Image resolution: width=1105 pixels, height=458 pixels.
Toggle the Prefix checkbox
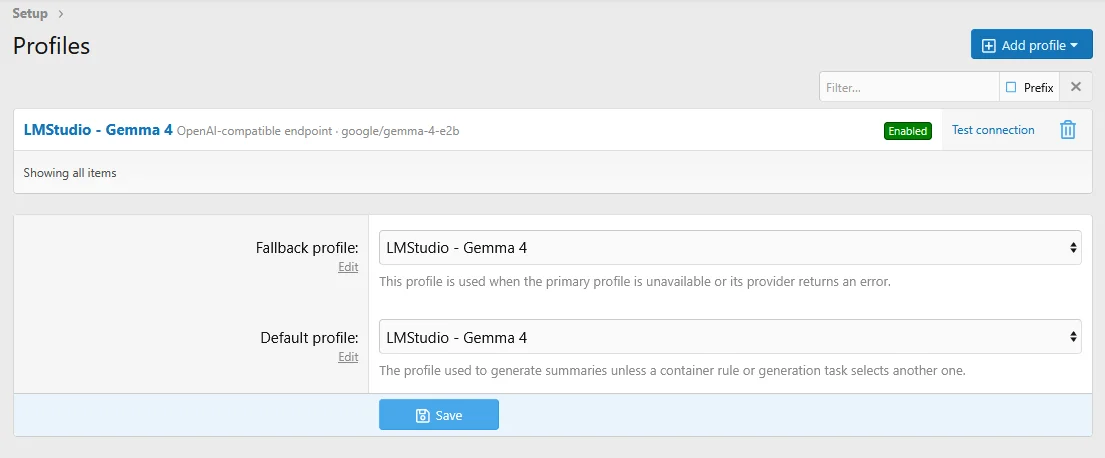point(1011,87)
